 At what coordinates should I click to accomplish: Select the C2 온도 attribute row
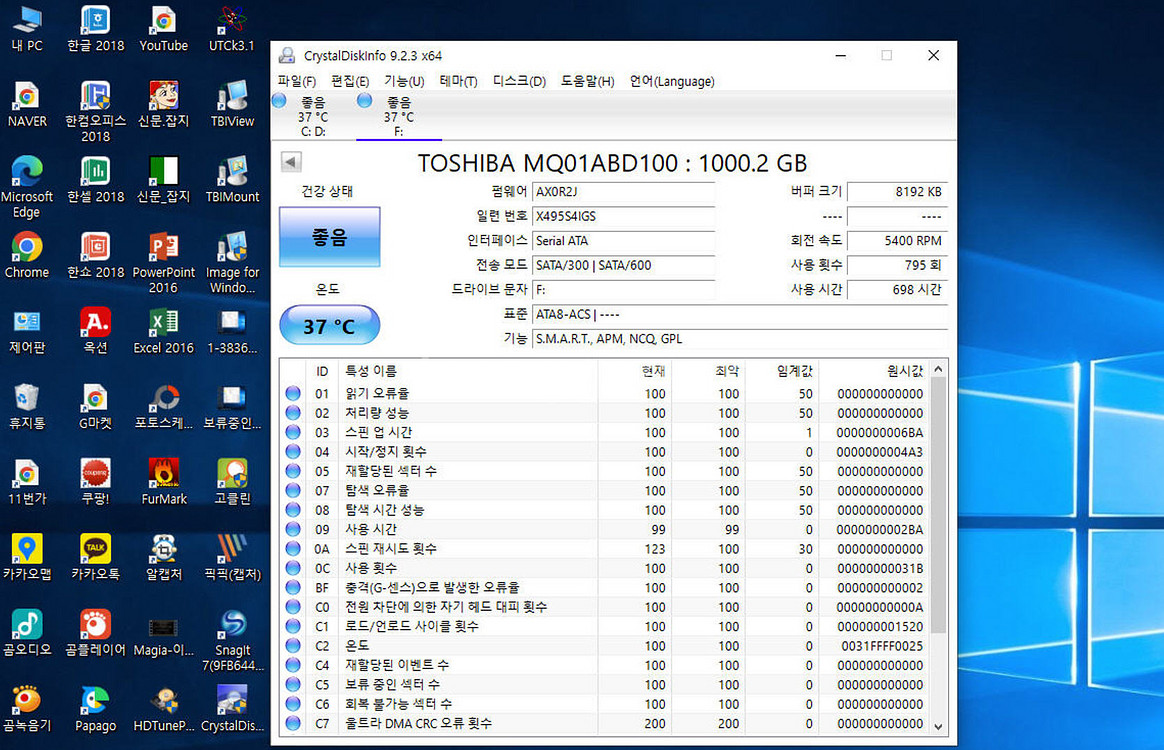604,646
